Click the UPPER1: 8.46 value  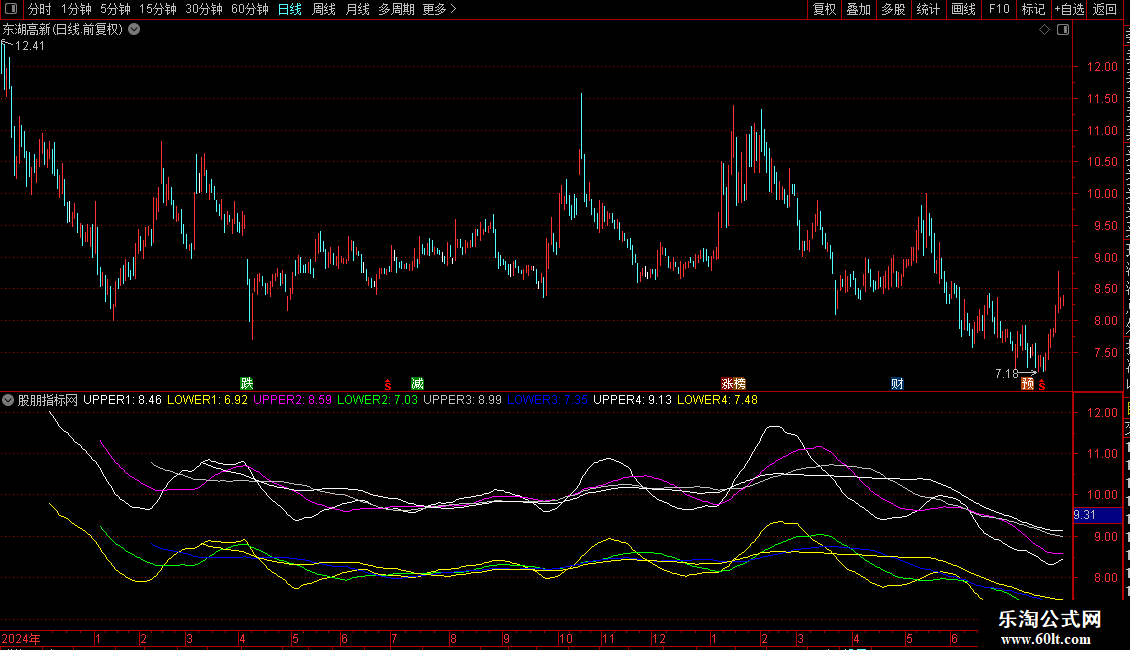coord(123,400)
